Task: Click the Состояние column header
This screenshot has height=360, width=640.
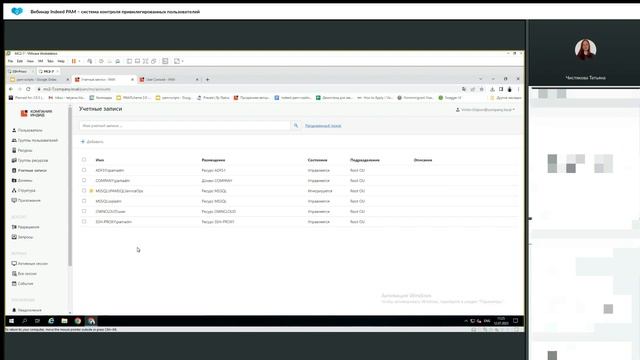Action: coord(318,160)
